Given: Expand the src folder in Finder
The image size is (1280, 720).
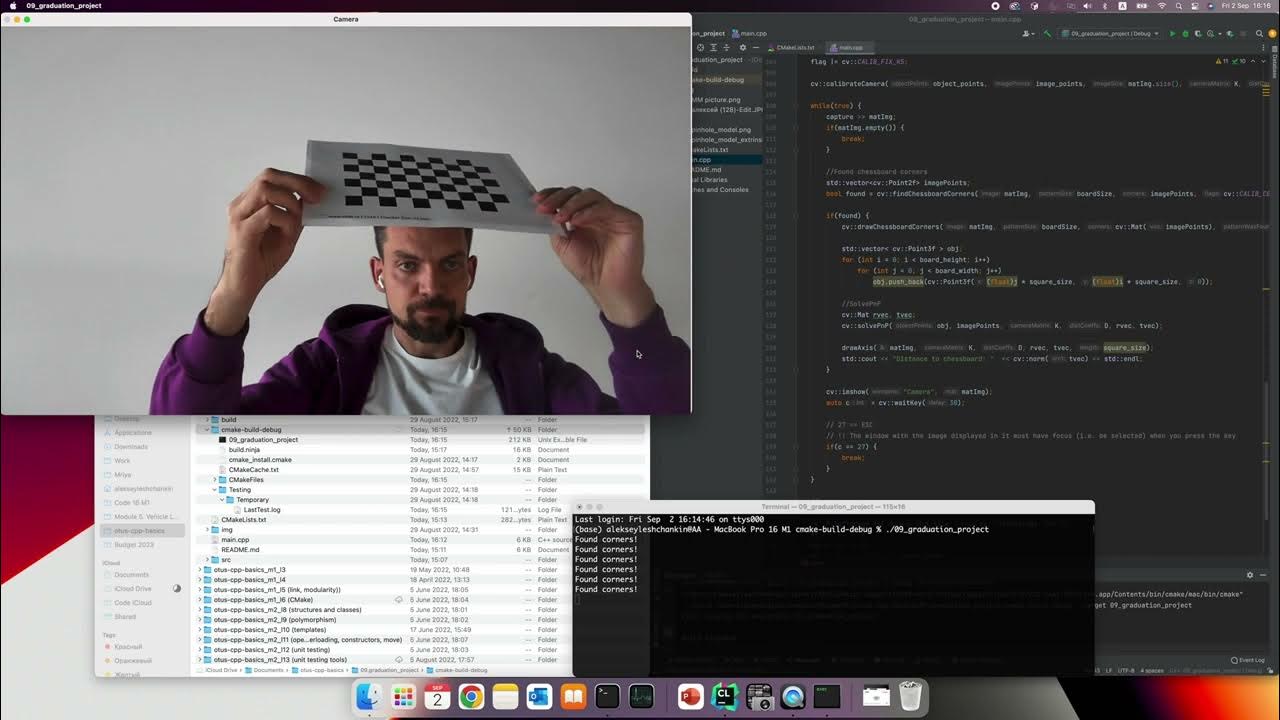Looking at the screenshot, I should click(207, 560).
